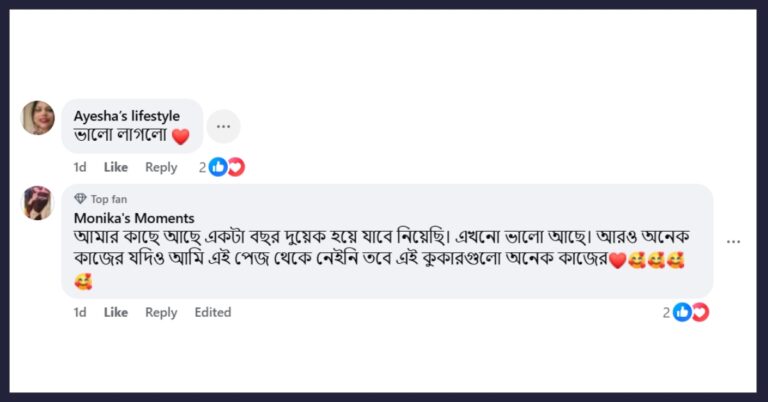Click thumbs-up reaction icon on Monika's comment
Screen dimensions: 768x402
682,312
